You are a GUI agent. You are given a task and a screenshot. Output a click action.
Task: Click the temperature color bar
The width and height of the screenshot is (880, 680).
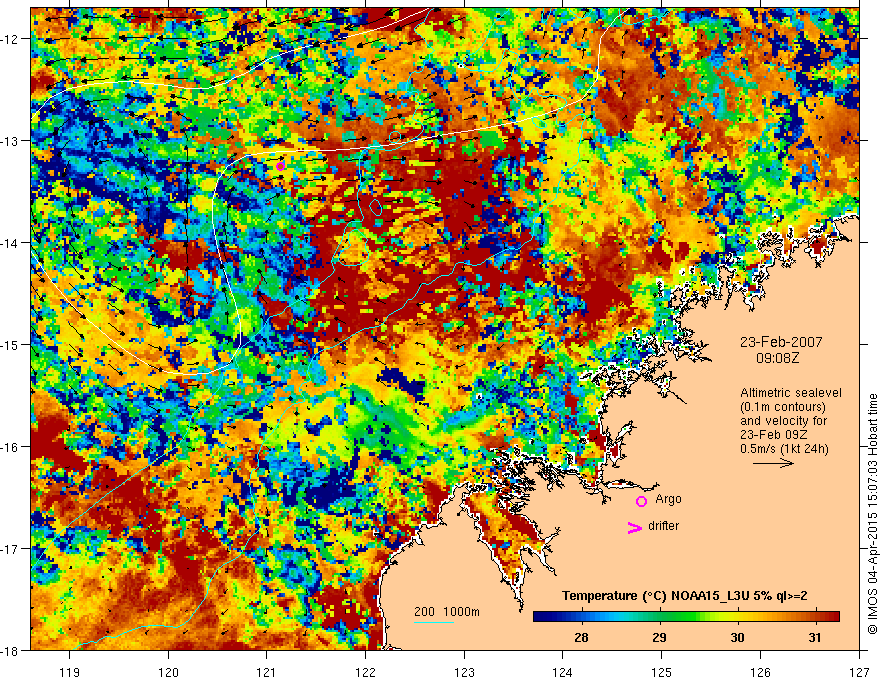pyautogui.click(x=686, y=616)
